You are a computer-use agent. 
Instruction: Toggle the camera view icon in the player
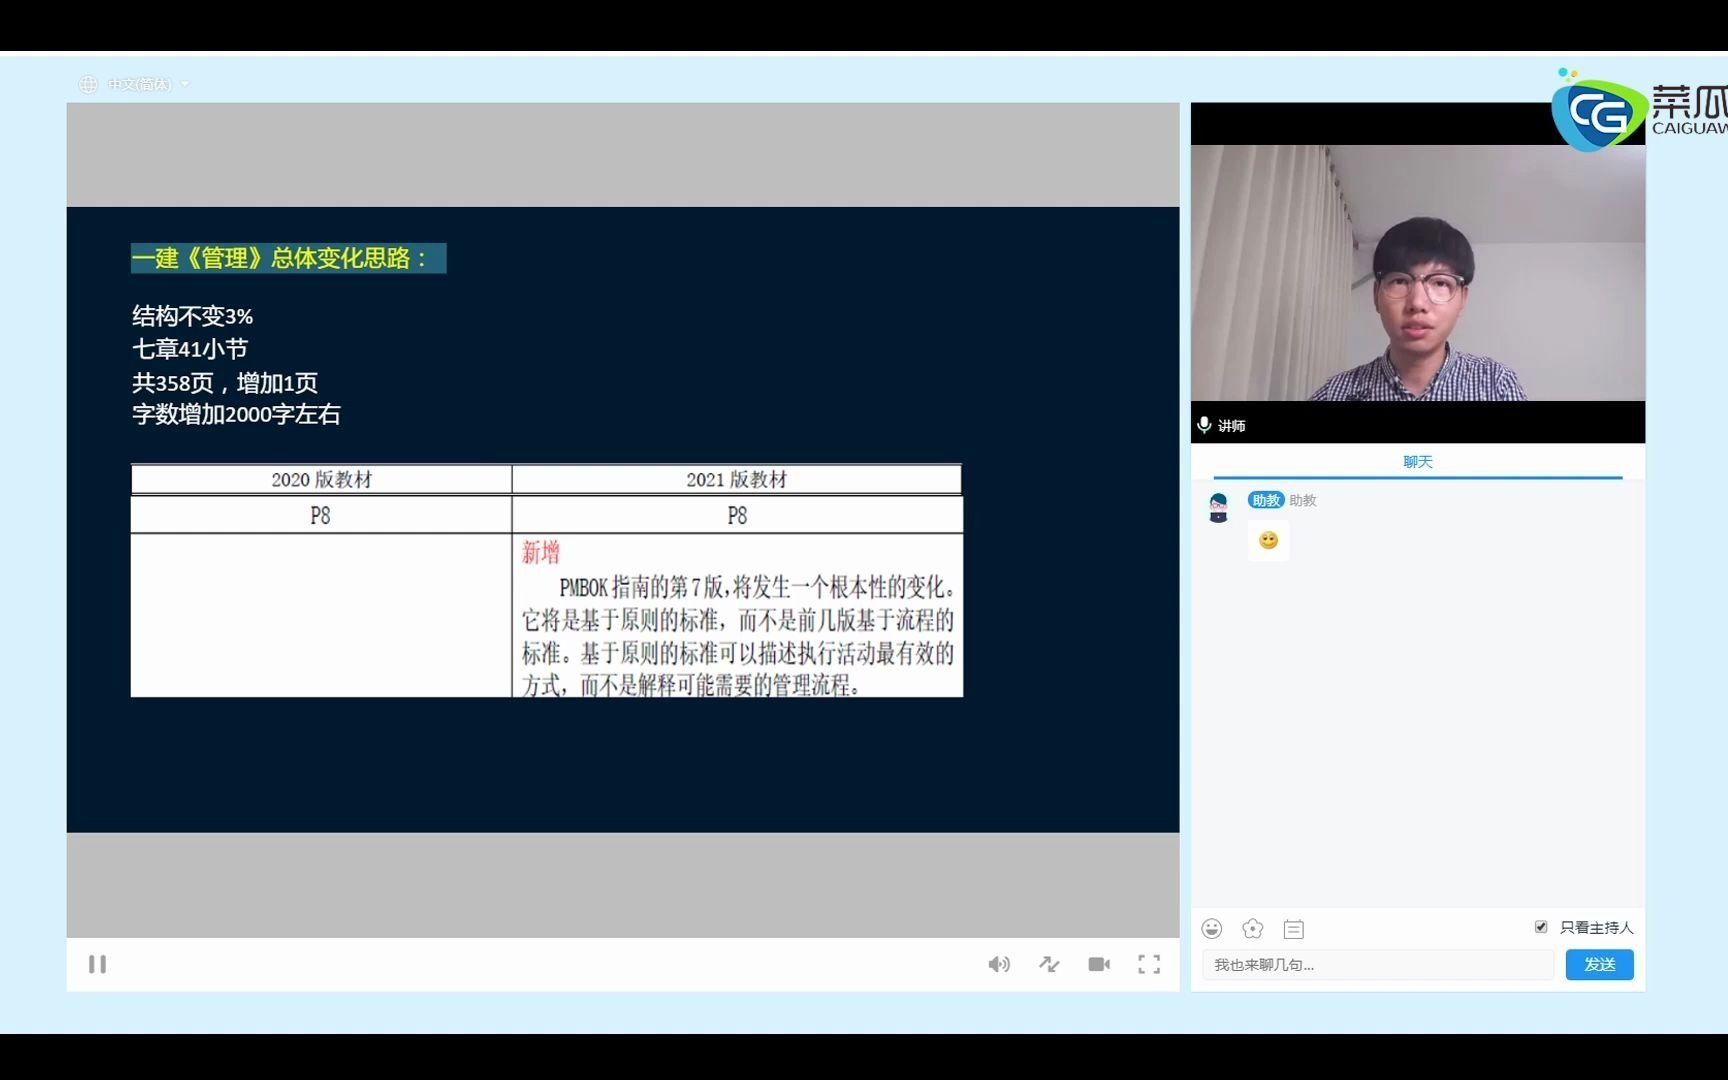[x=1098, y=963]
